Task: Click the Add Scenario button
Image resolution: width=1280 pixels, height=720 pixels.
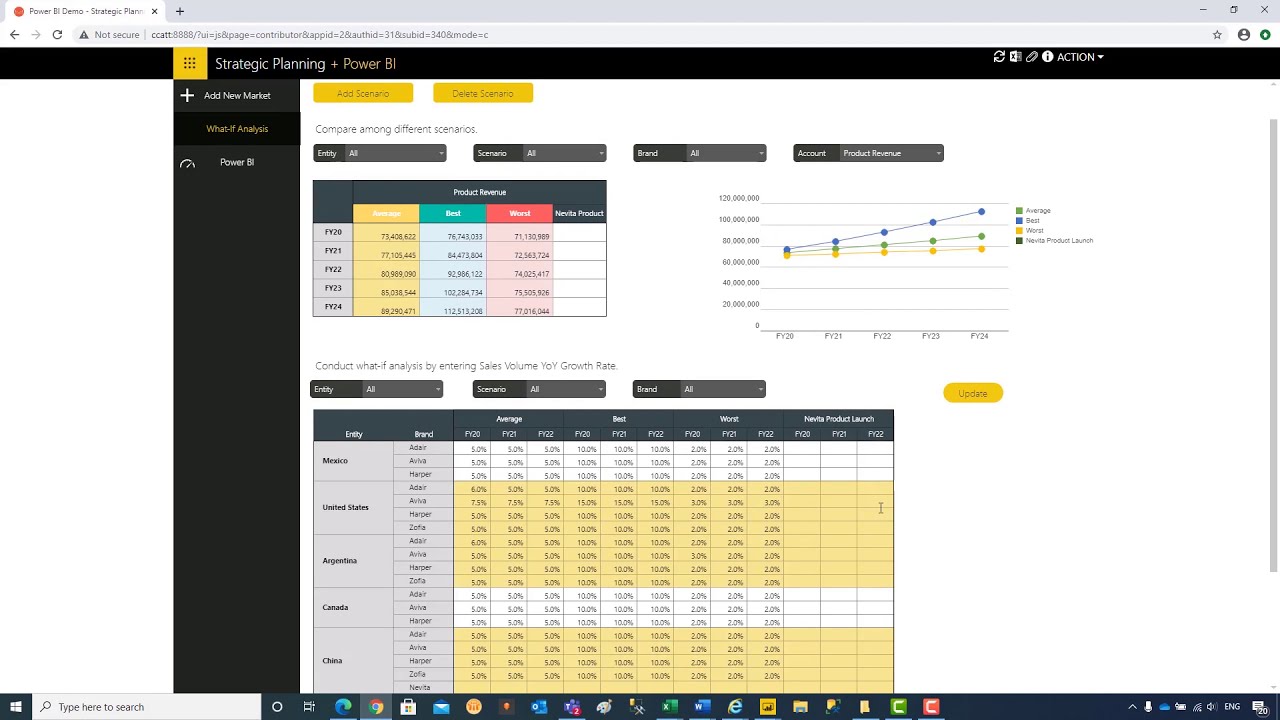Action: click(363, 93)
